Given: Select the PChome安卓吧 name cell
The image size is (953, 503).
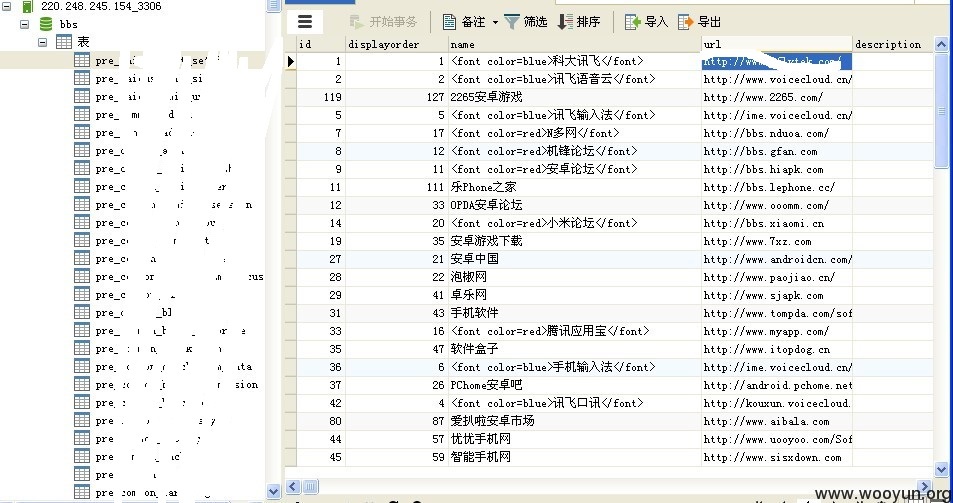Looking at the screenshot, I should click(574, 385).
